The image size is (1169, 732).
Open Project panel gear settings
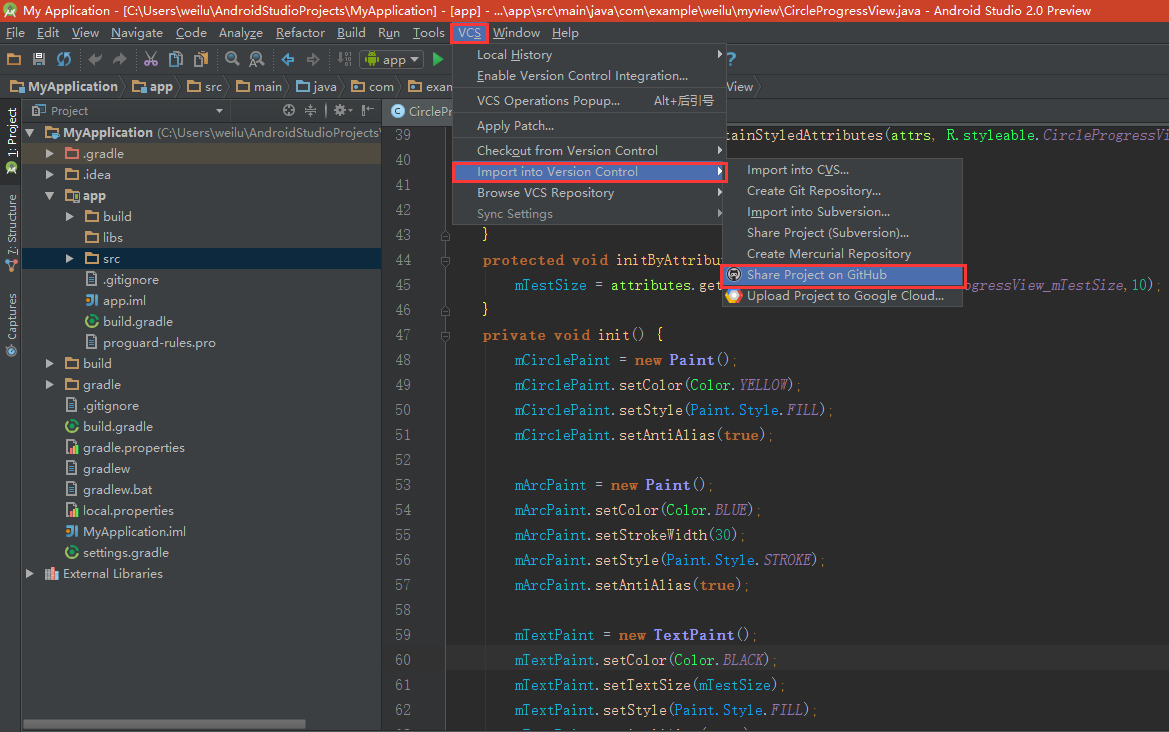(x=341, y=110)
